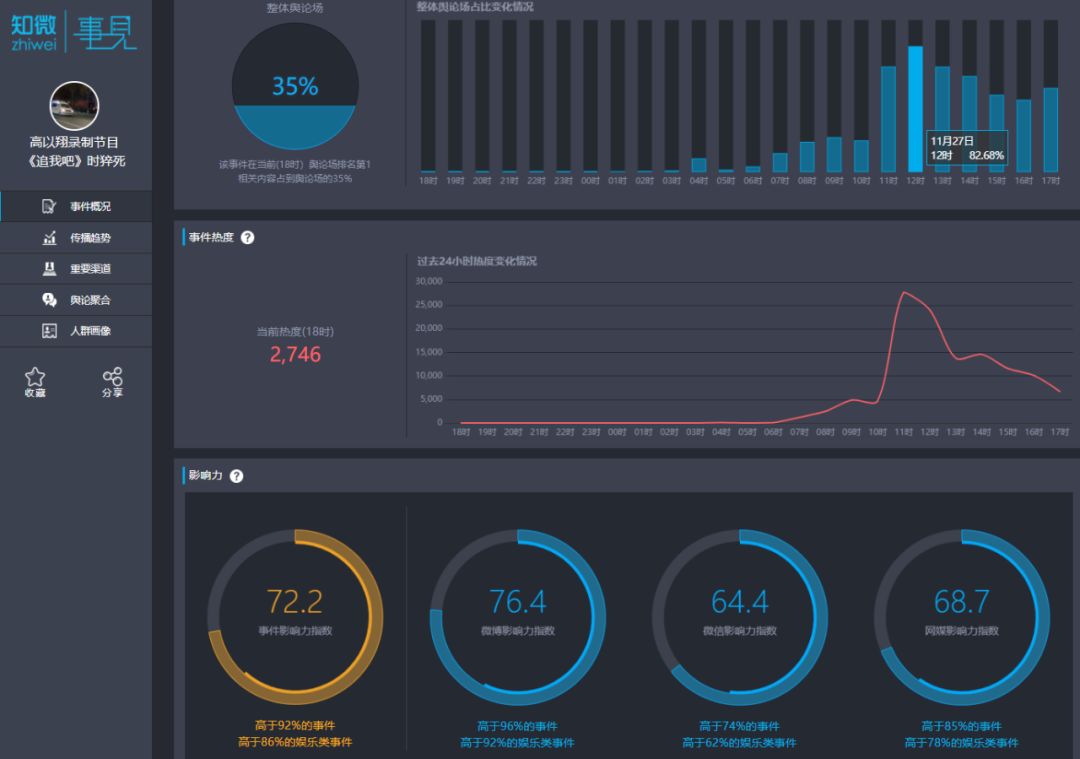
Task: Click the 人群画像 portrait icon
Action: click(x=49, y=331)
